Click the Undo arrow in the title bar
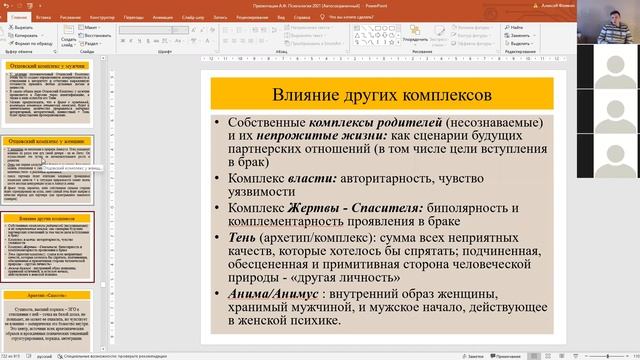Screen dimensions: 640x360 click(6, 6)
